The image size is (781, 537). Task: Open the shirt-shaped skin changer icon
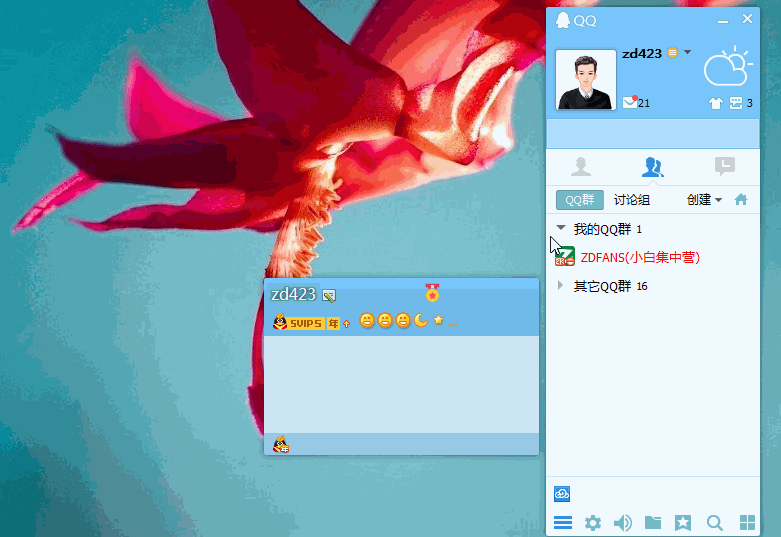coord(715,103)
